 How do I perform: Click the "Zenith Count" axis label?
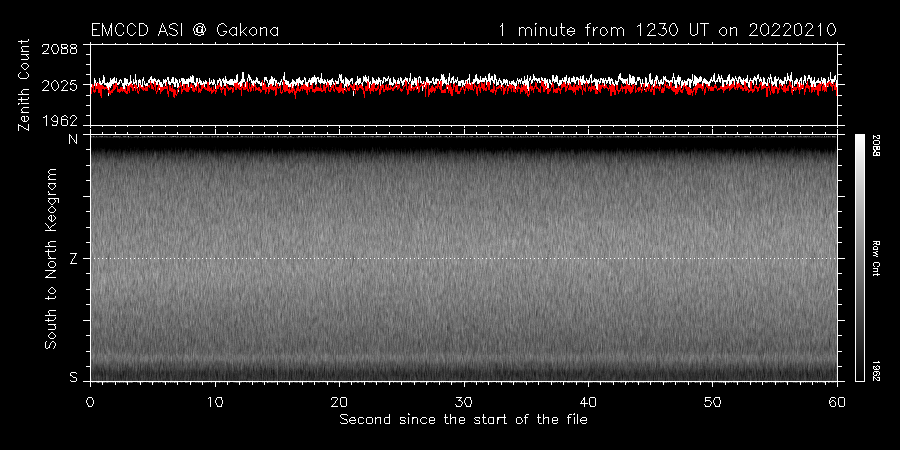[25, 85]
